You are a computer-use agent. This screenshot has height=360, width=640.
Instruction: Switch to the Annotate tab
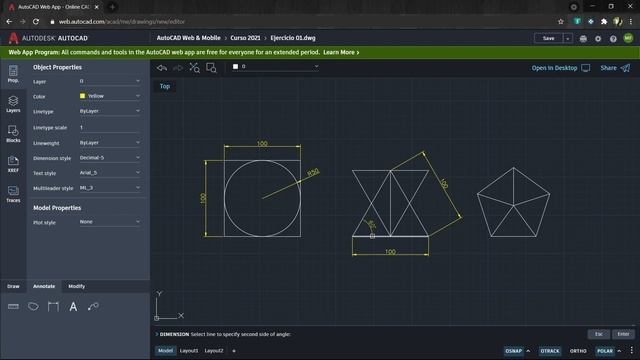pos(44,286)
